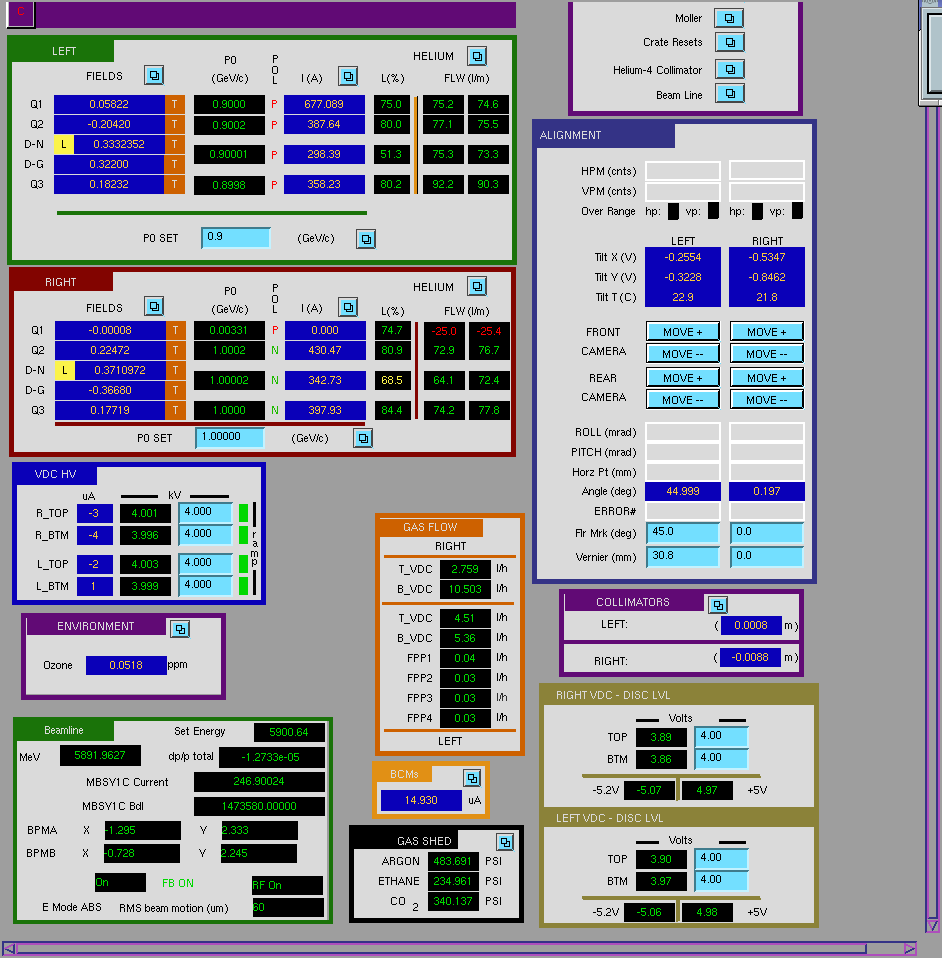942x958 pixels.
Task: Click LEFT Q3 orange T button
Action: [x=175, y=184]
